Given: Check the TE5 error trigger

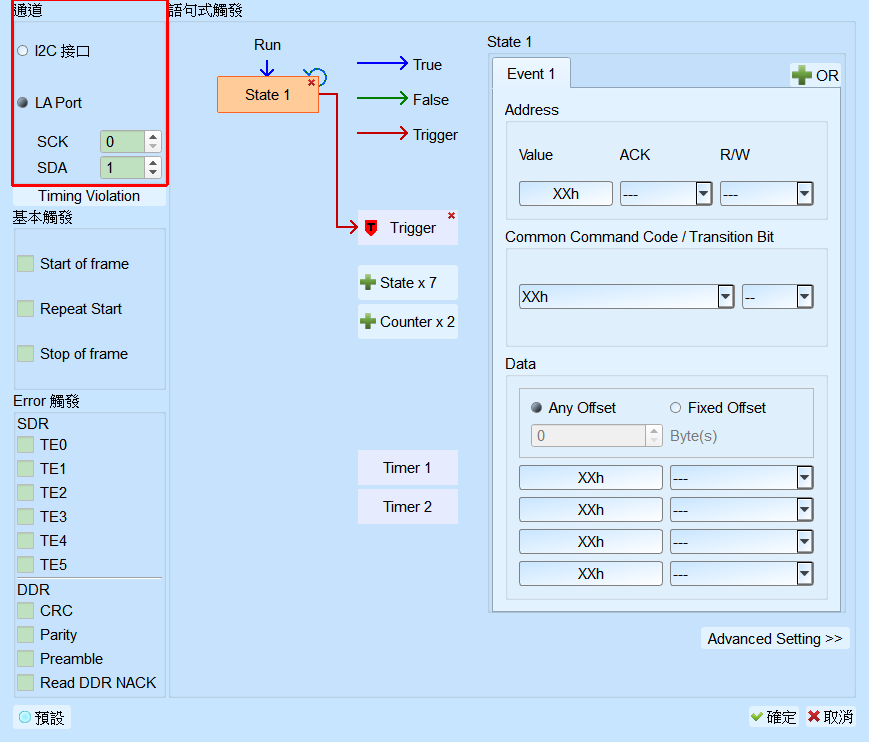Looking at the screenshot, I should coord(25,565).
